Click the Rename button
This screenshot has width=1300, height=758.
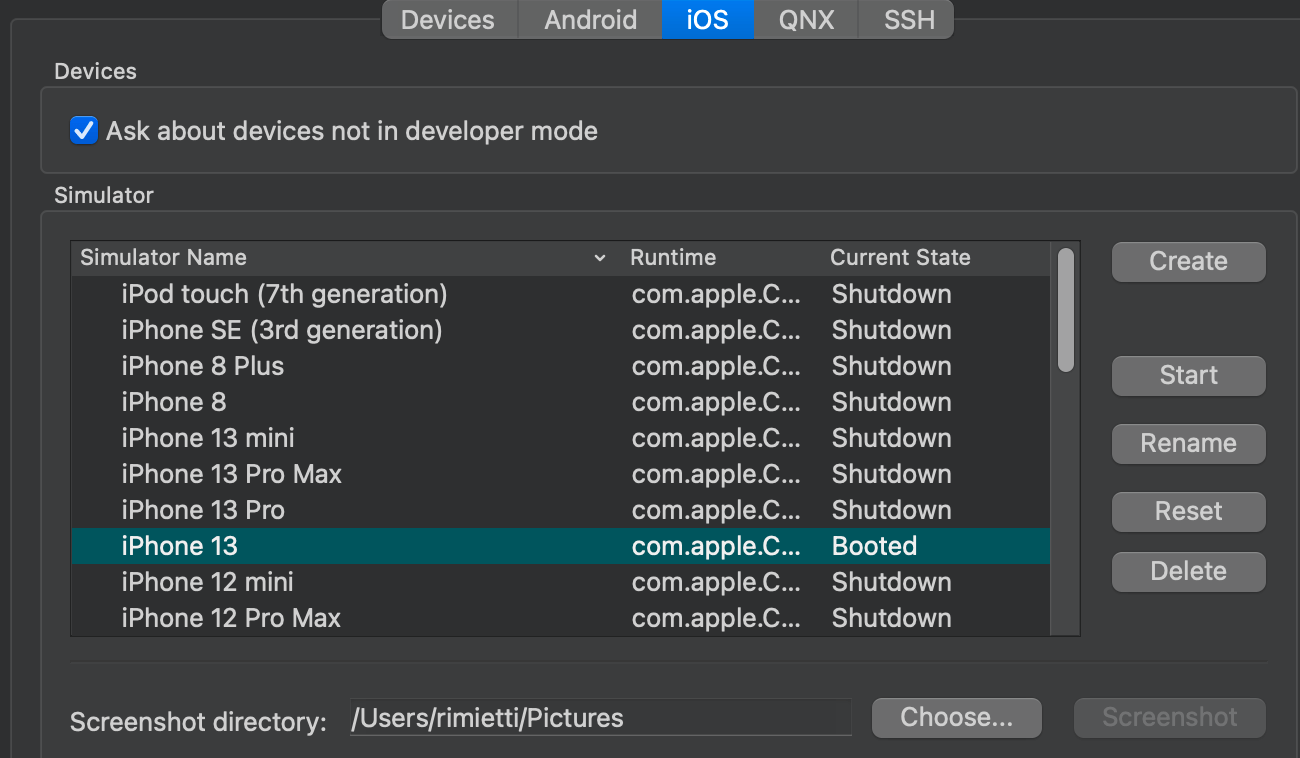pyautogui.click(x=1188, y=444)
